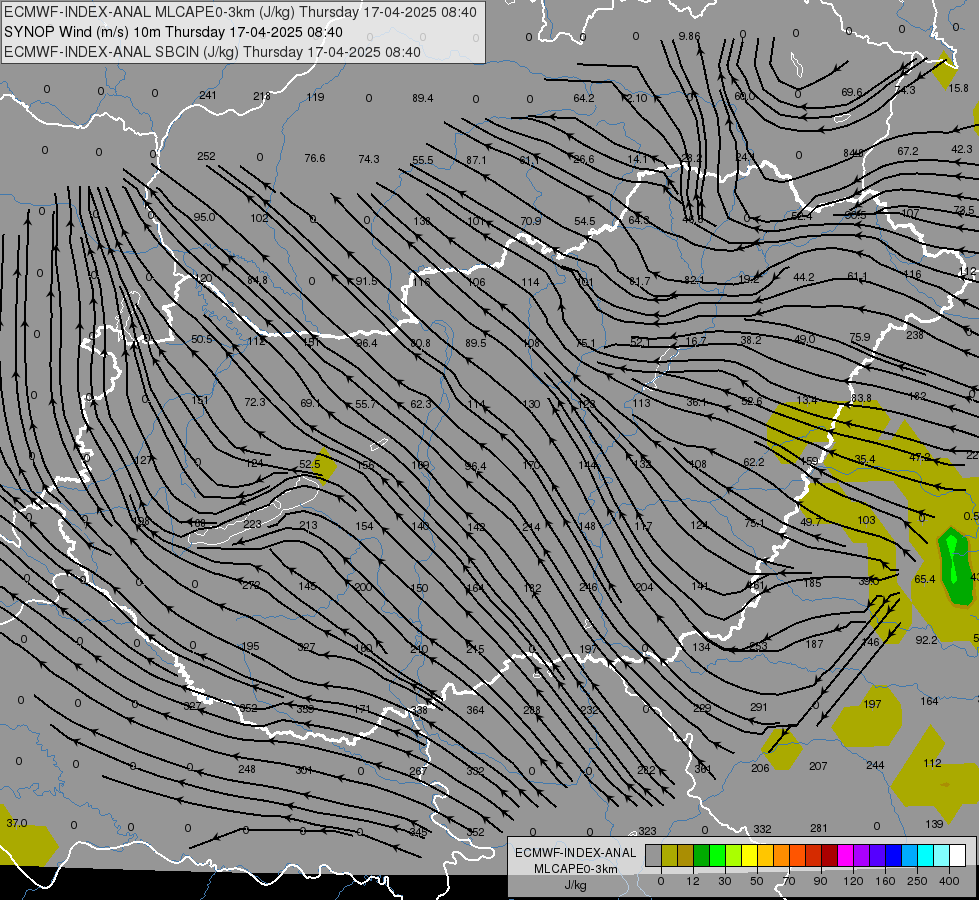Click the map value '76.6'
979x900 pixels.
tap(315, 158)
